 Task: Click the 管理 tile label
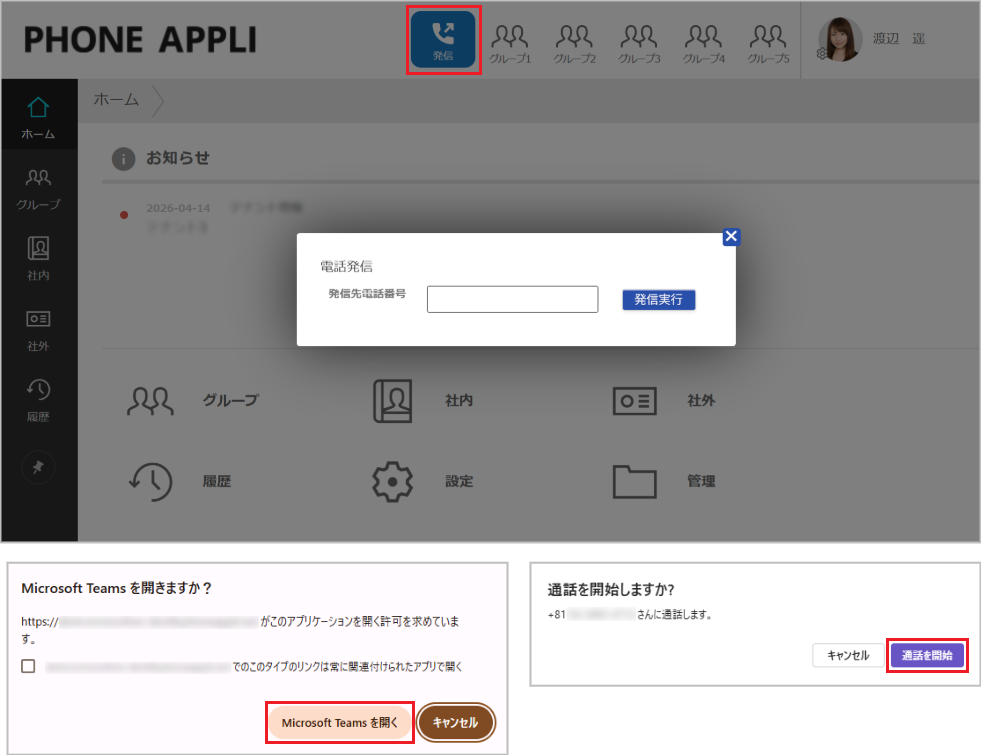tap(701, 481)
